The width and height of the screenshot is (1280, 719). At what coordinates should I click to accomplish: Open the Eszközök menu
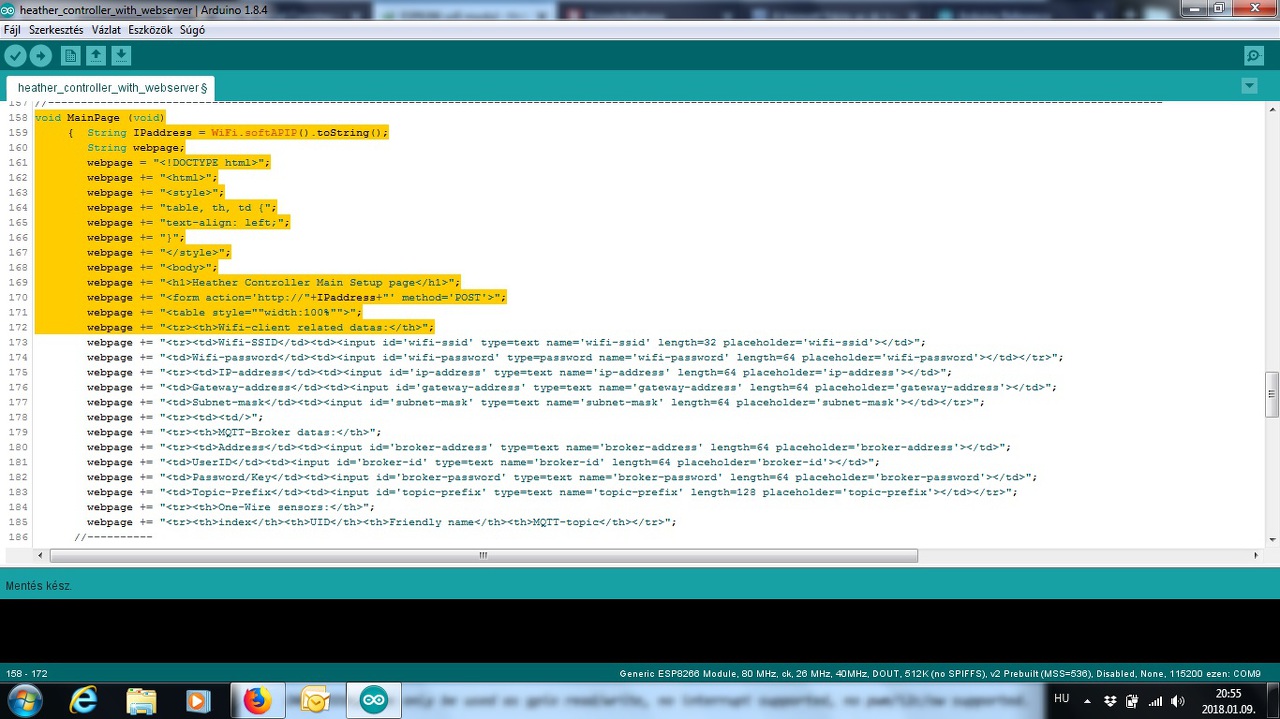pos(150,30)
